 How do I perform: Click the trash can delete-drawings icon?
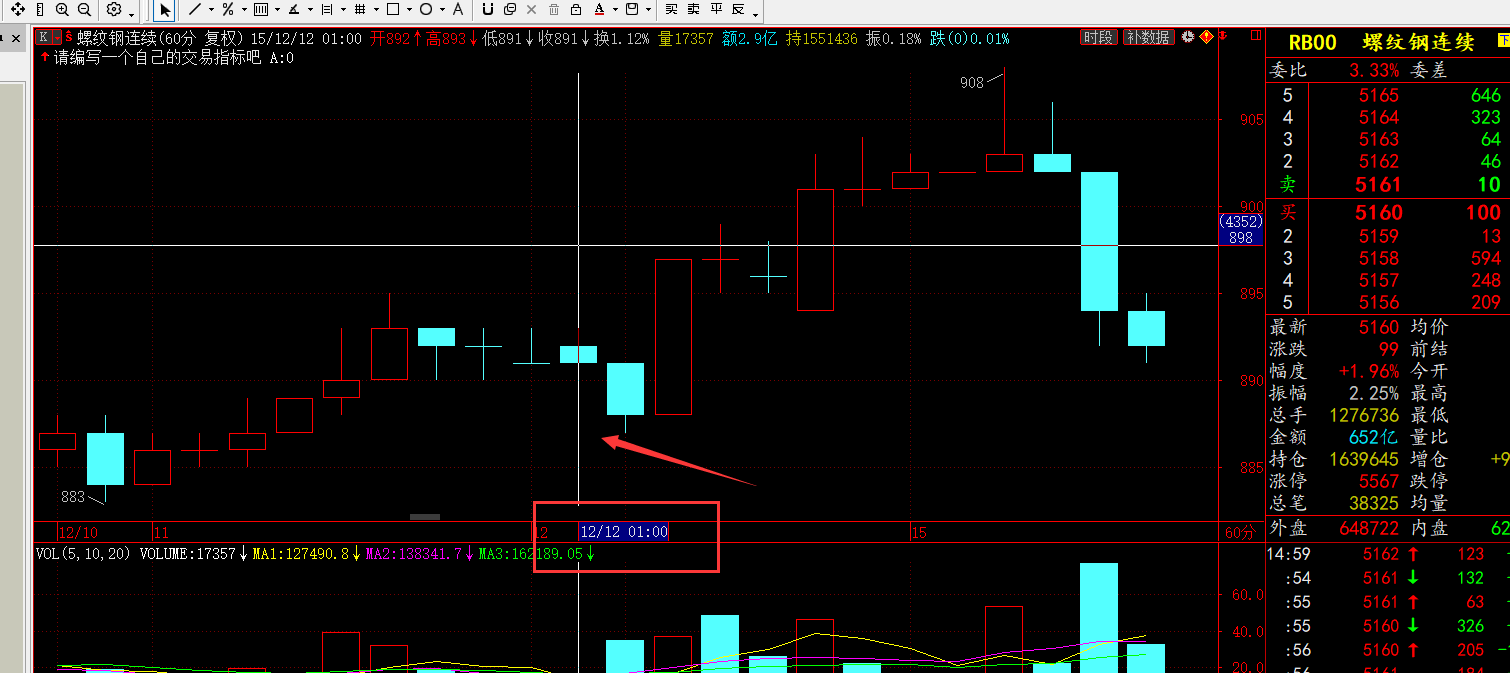pos(554,9)
